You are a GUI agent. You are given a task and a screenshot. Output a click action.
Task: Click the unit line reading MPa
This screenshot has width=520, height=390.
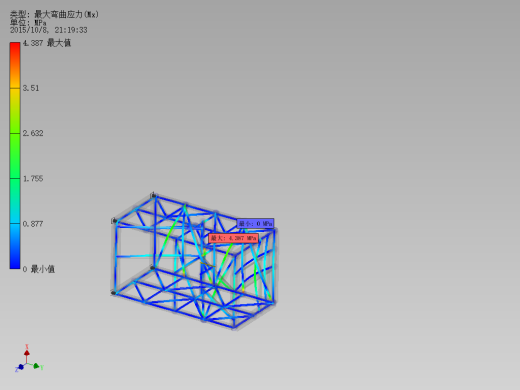click(28, 23)
